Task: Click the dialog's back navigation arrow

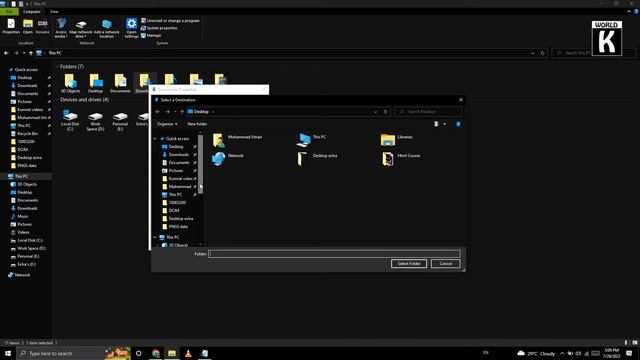Action: point(158,112)
